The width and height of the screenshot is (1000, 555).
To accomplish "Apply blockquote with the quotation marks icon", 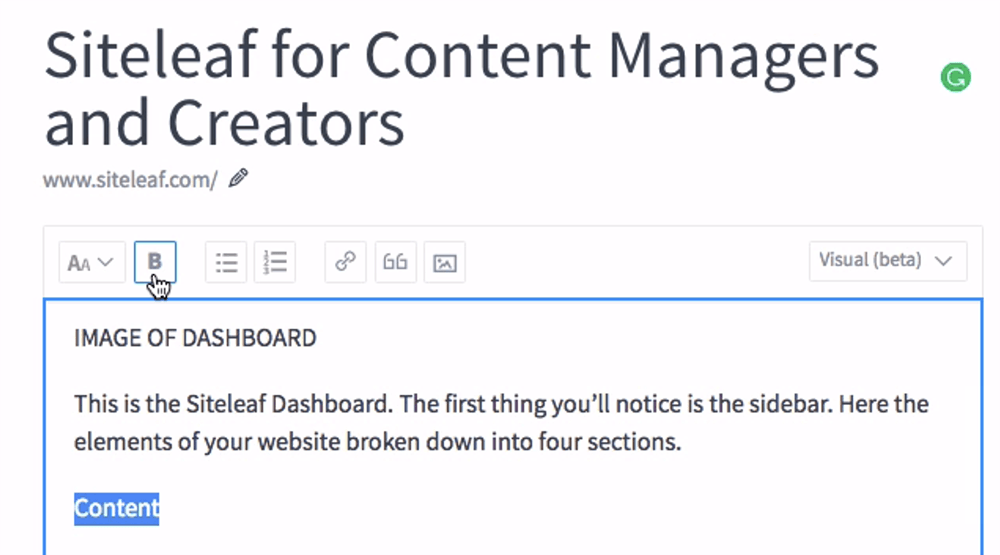I will (x=395, y=262).
